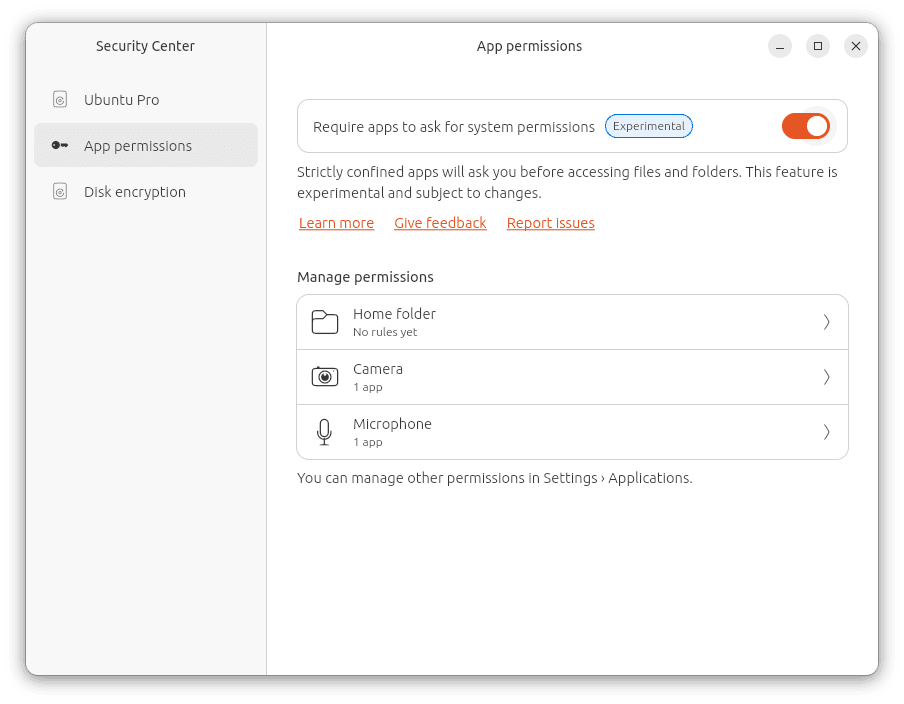The image size is (904, 704).
Task: Expand the Microphone row arrow
Action: (x=827, y=431)
